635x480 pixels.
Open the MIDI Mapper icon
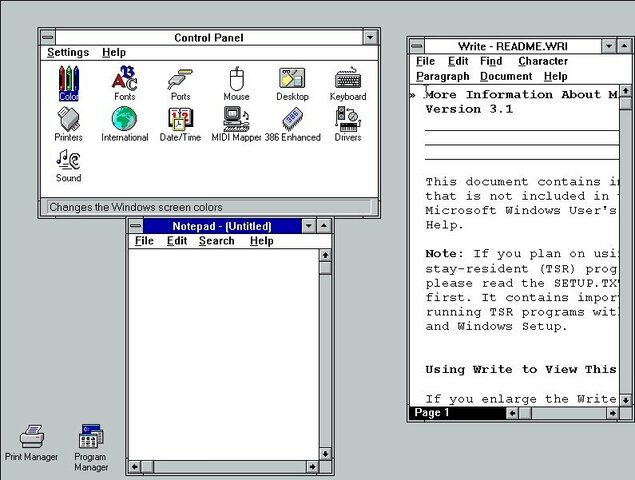[237, 124]
